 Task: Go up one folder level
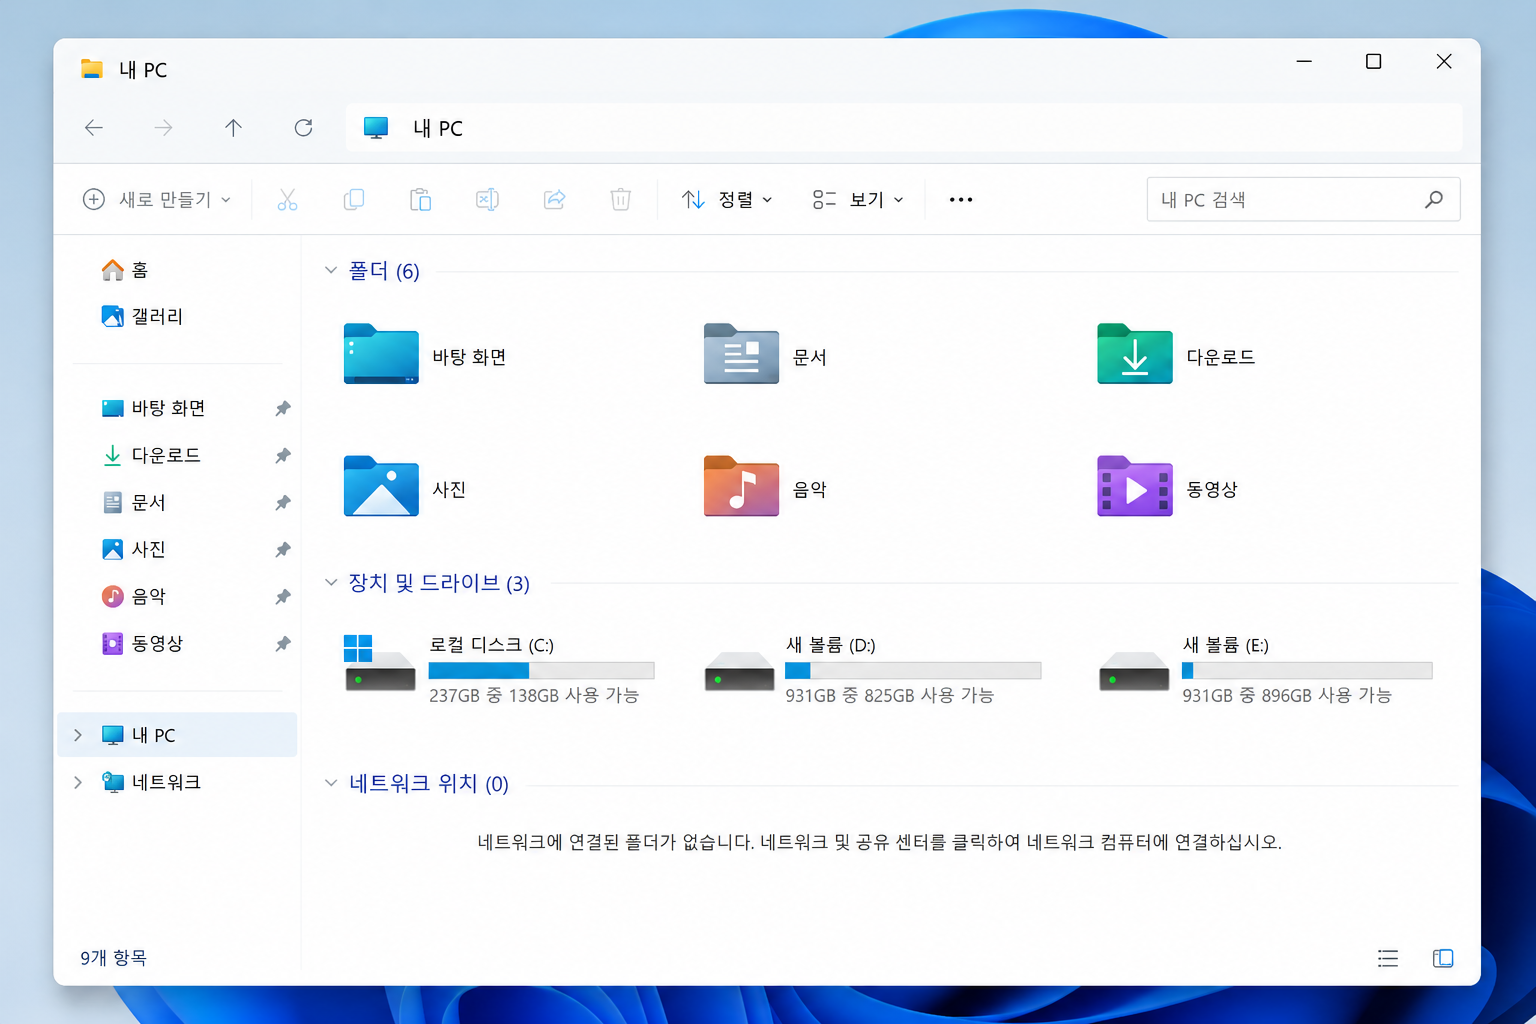[233, 128]
